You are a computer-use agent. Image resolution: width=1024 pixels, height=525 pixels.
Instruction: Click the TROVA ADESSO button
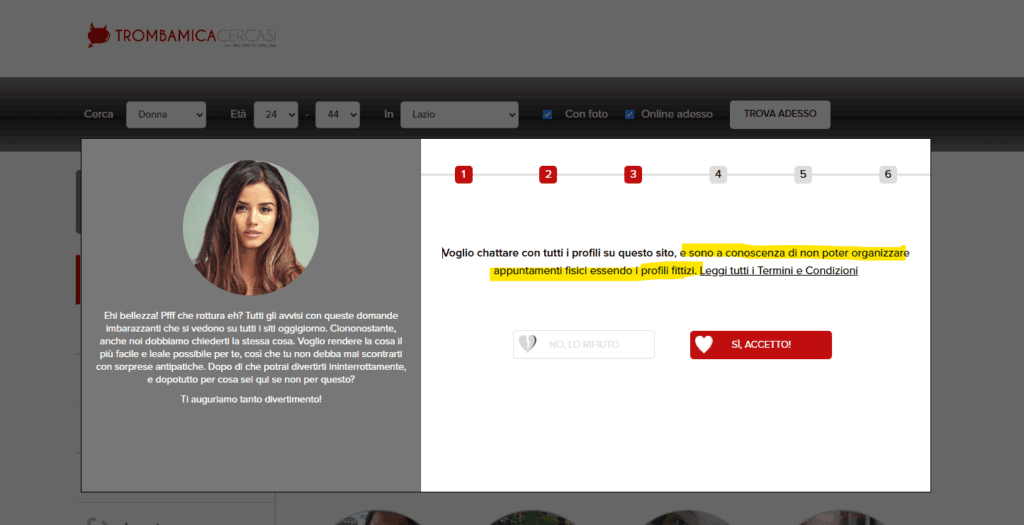[x=780, y=114]
